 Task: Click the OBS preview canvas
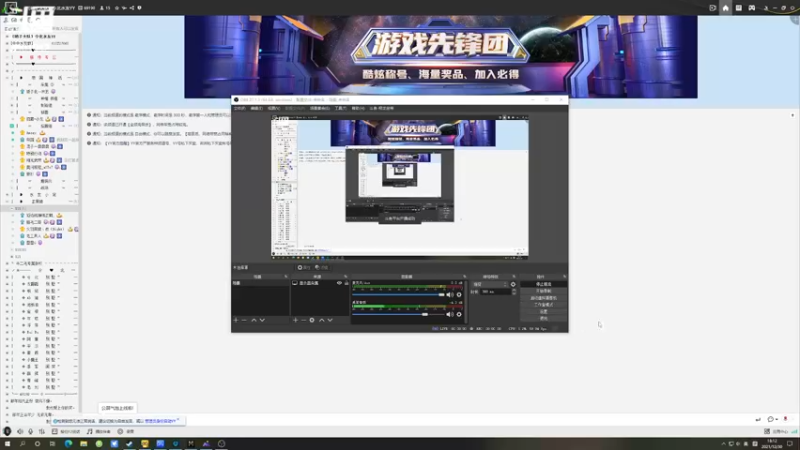(399, 187)
